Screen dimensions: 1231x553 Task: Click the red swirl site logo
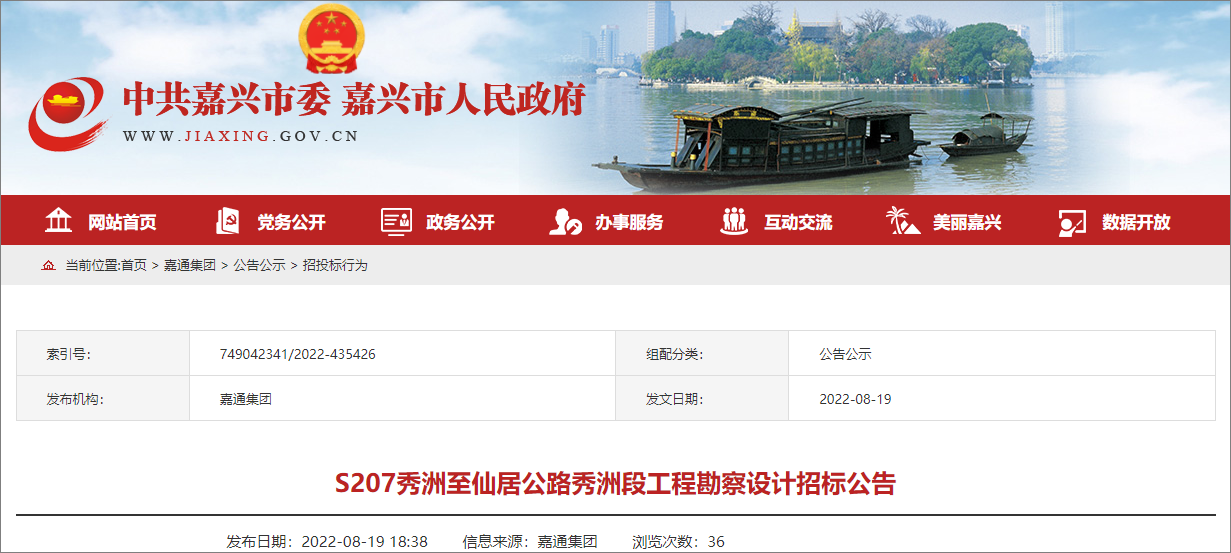coord(67,113)
